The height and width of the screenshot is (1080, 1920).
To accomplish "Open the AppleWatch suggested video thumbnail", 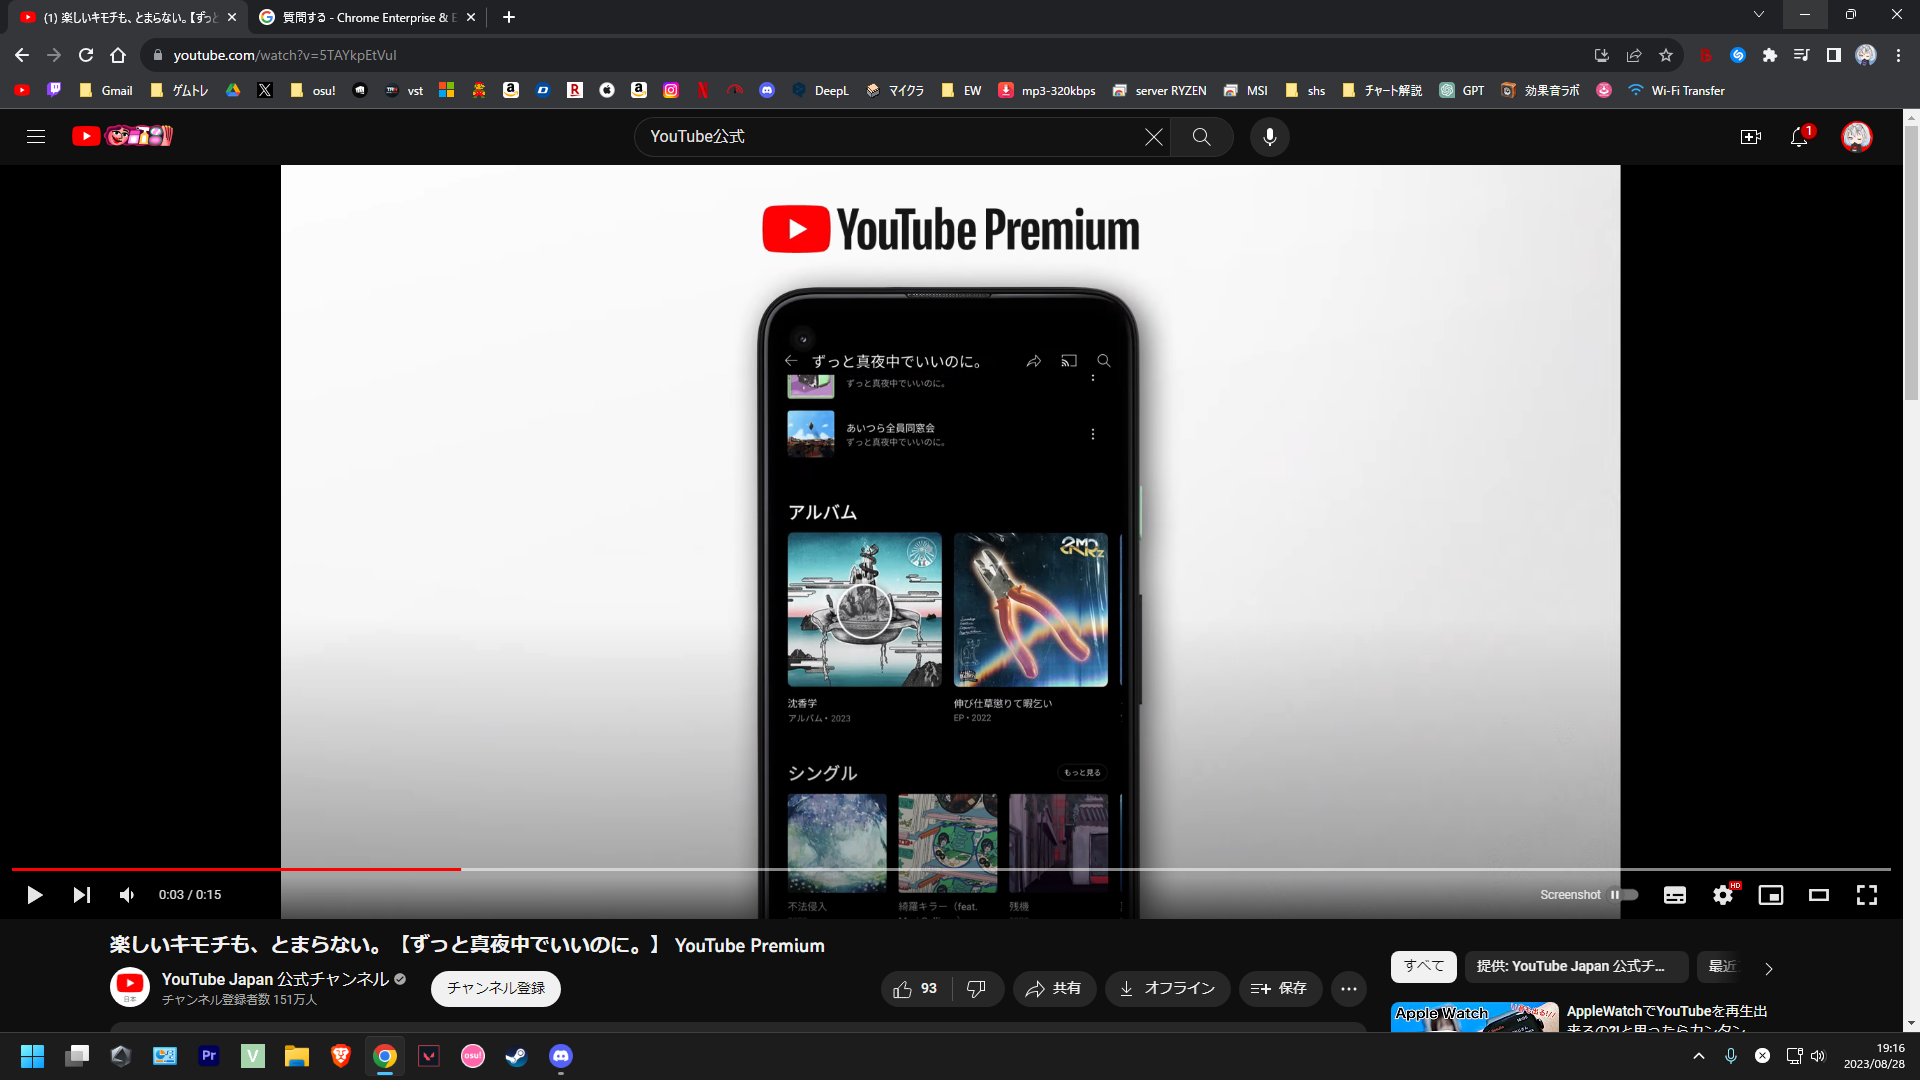I will point(1475,1017).
